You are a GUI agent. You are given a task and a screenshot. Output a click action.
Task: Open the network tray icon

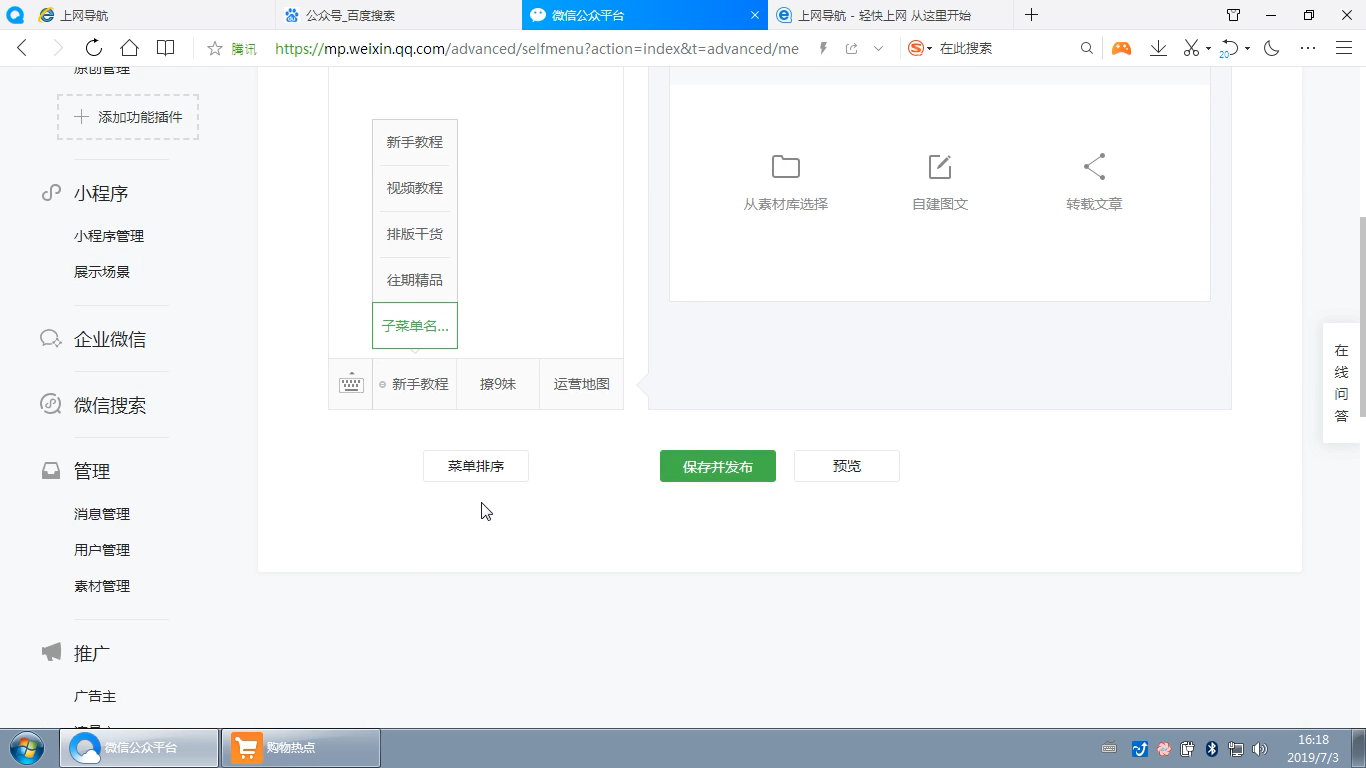pos(1236,748)
